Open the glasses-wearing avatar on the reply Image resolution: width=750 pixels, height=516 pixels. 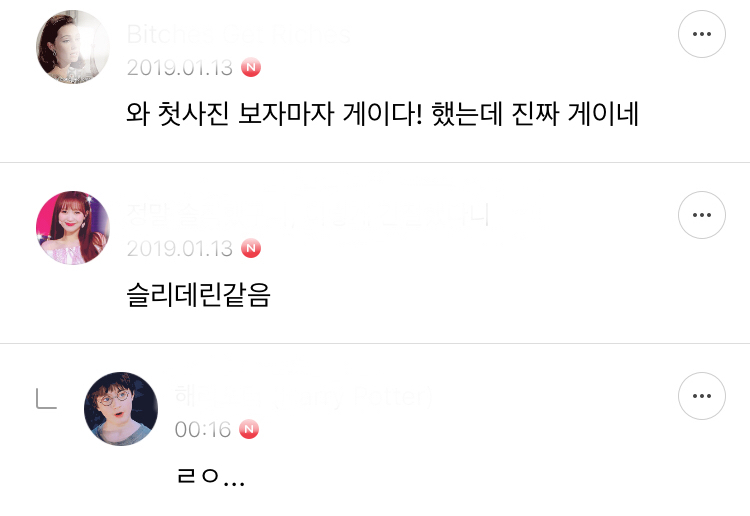pos(121,409)
